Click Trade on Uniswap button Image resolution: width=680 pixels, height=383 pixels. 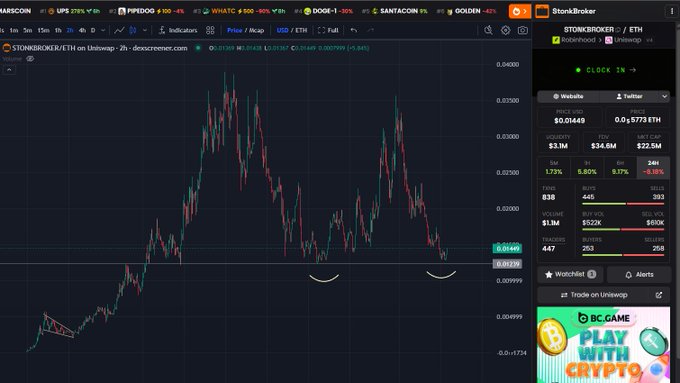[604, 295]
